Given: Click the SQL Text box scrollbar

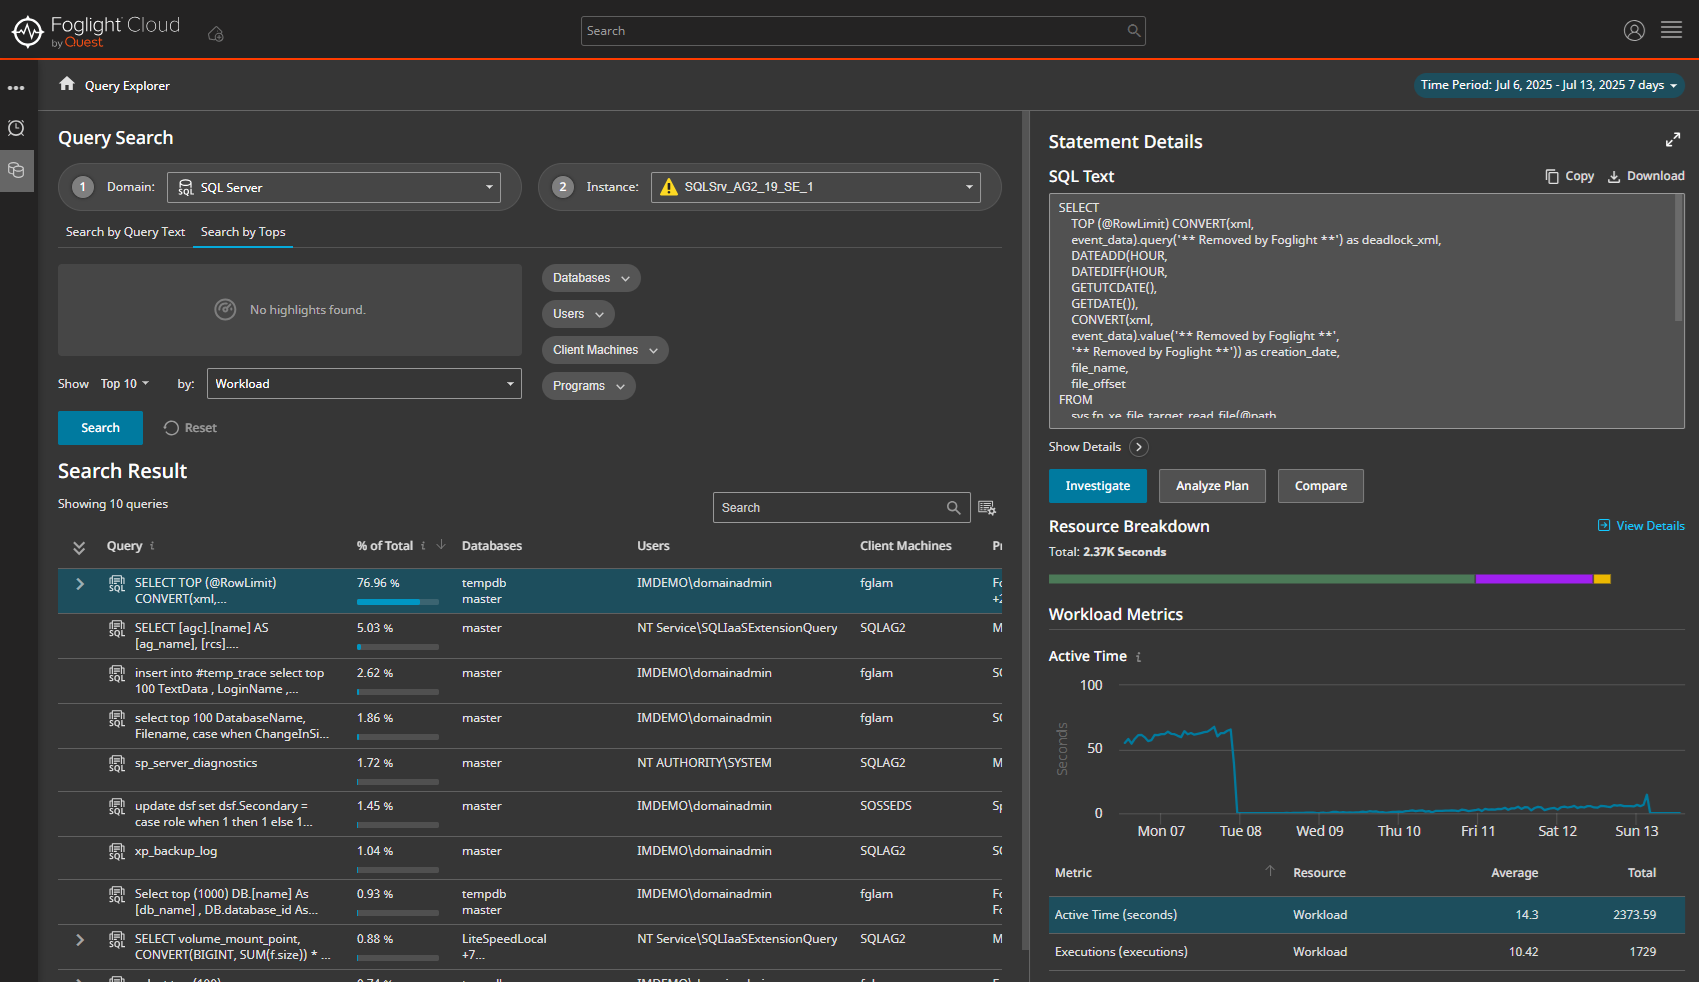Looking at the screenshot, I should [1679, 259].
